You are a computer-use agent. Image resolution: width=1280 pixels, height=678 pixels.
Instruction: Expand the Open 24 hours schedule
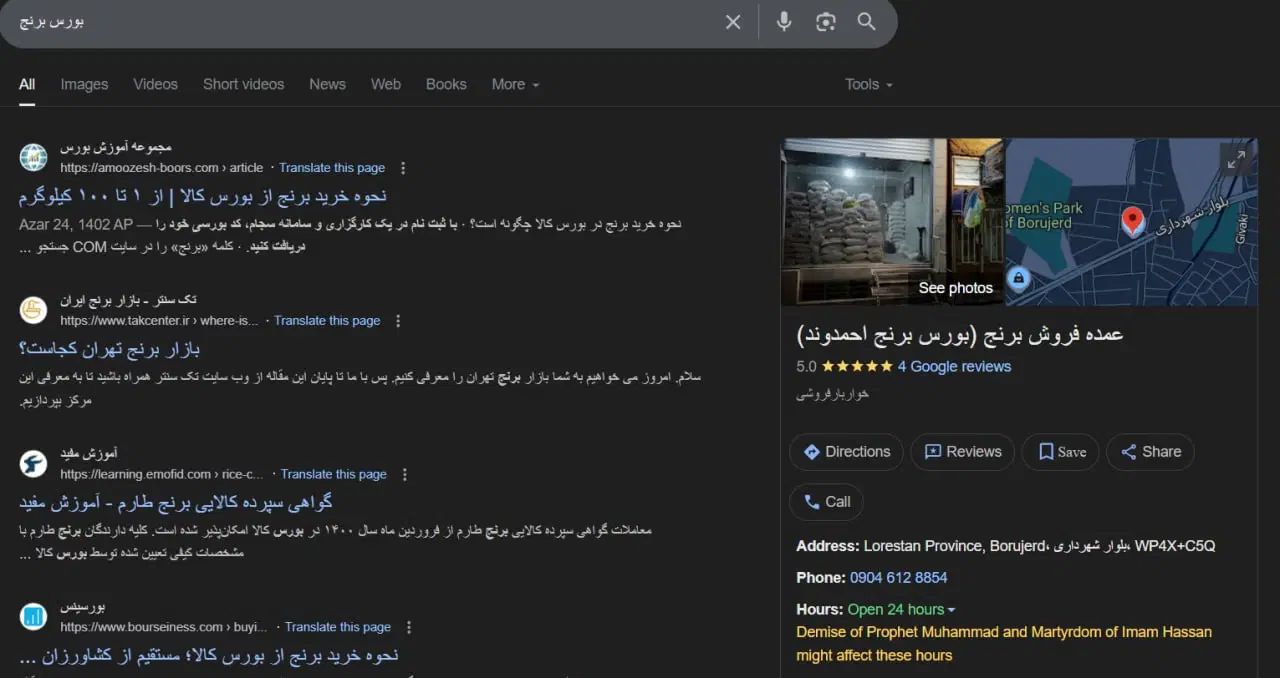point(902,609)
